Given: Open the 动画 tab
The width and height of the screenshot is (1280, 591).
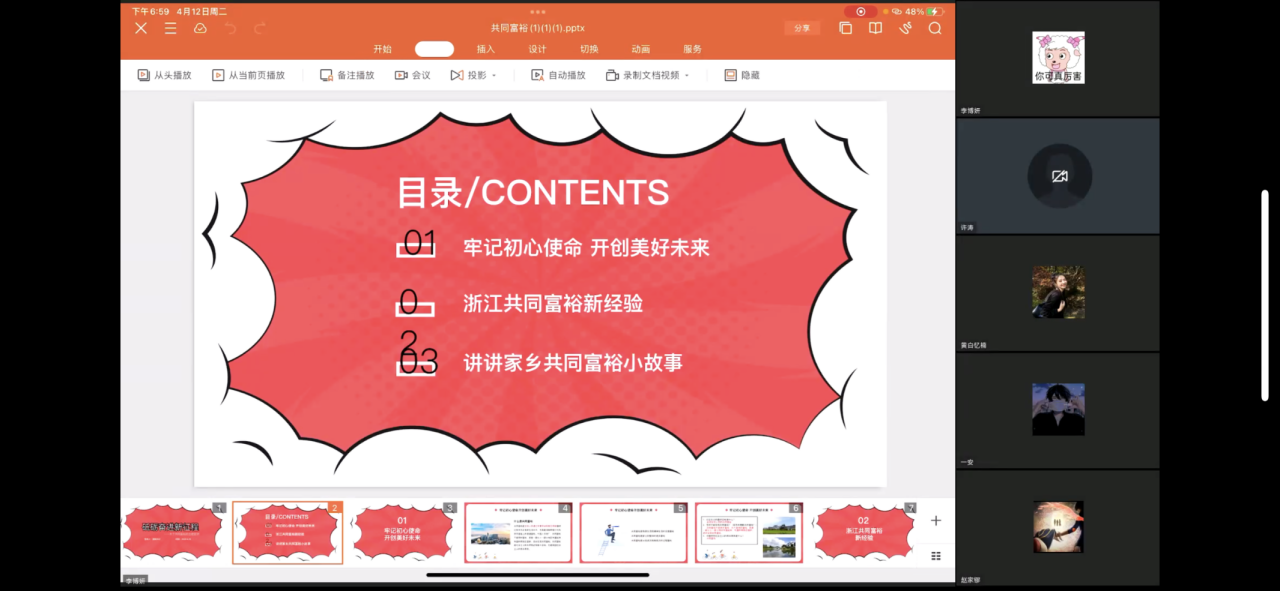Looking at the screenshot, I should click(x=640, y=49).
